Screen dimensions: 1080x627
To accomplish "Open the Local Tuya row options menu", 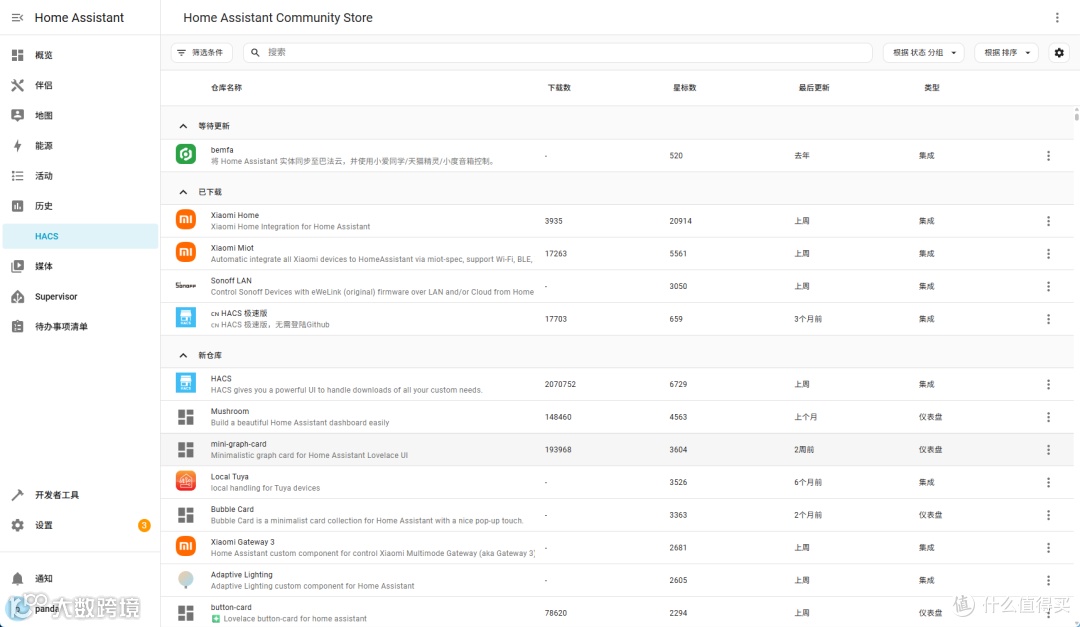I will (1048, 482).
